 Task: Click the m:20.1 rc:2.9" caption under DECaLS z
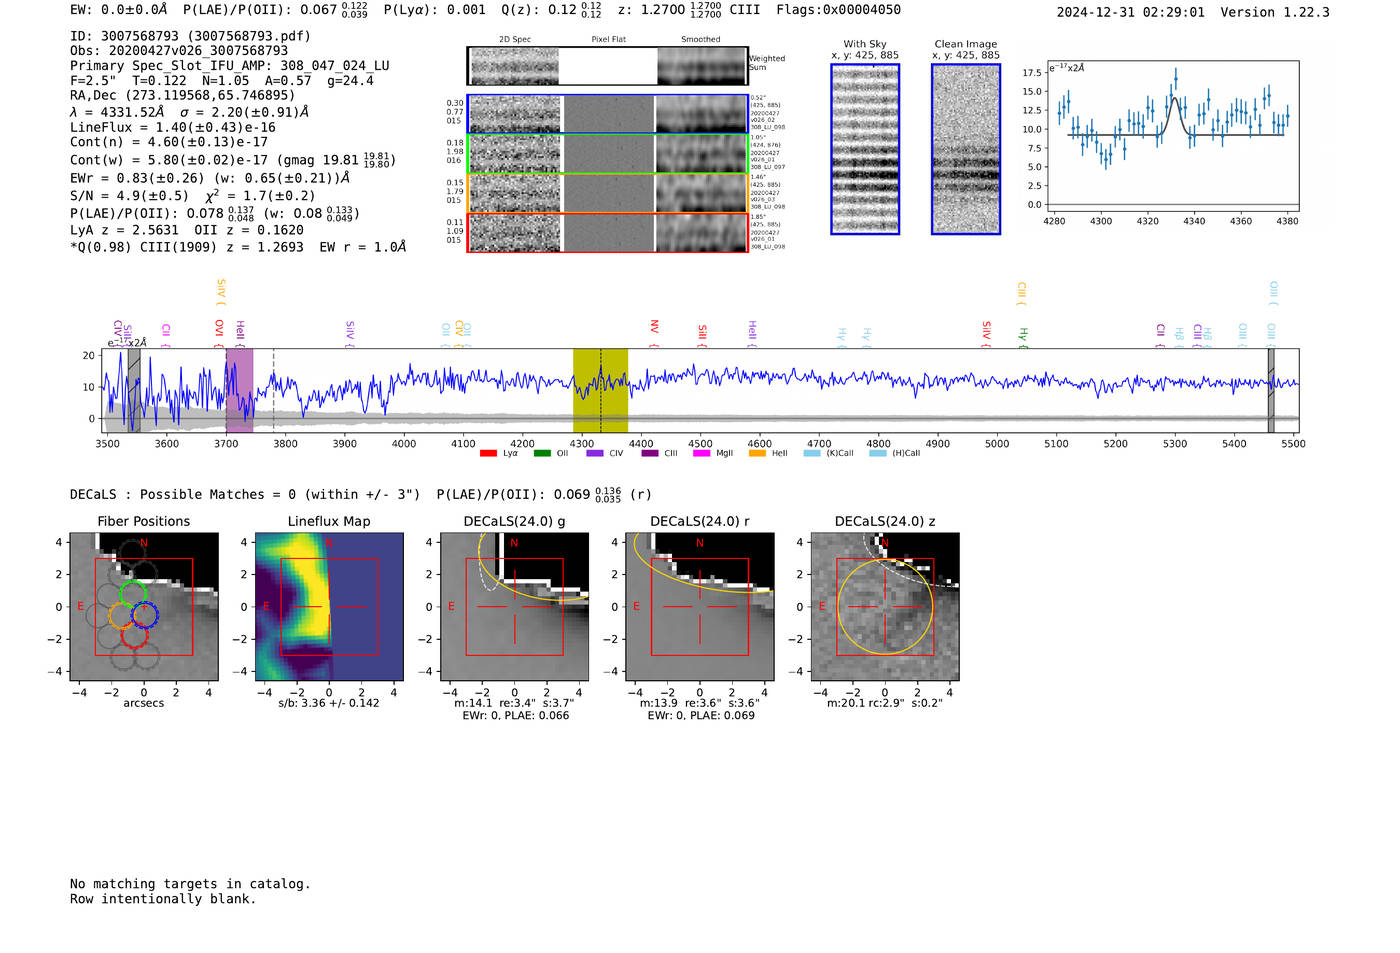885,703
